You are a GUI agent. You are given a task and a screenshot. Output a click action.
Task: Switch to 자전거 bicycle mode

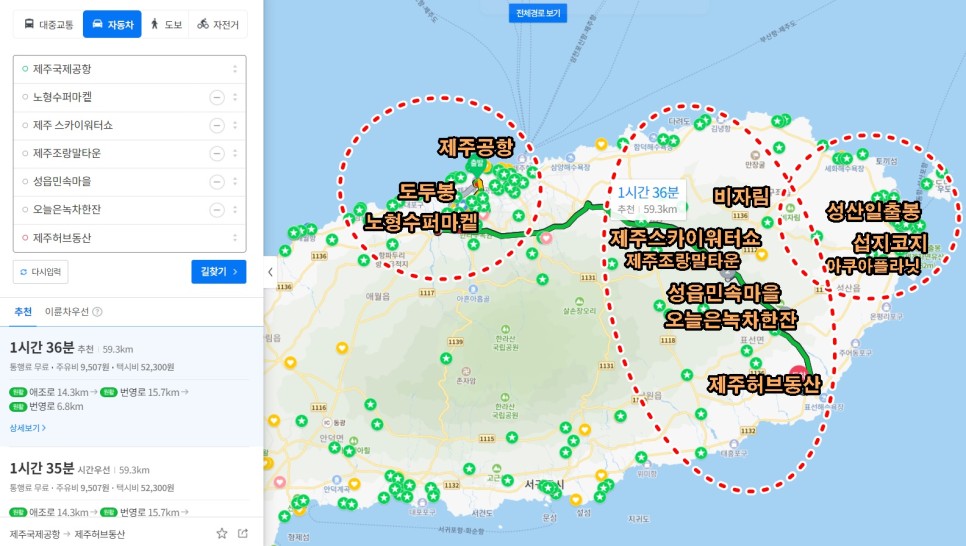coord(218,25)
